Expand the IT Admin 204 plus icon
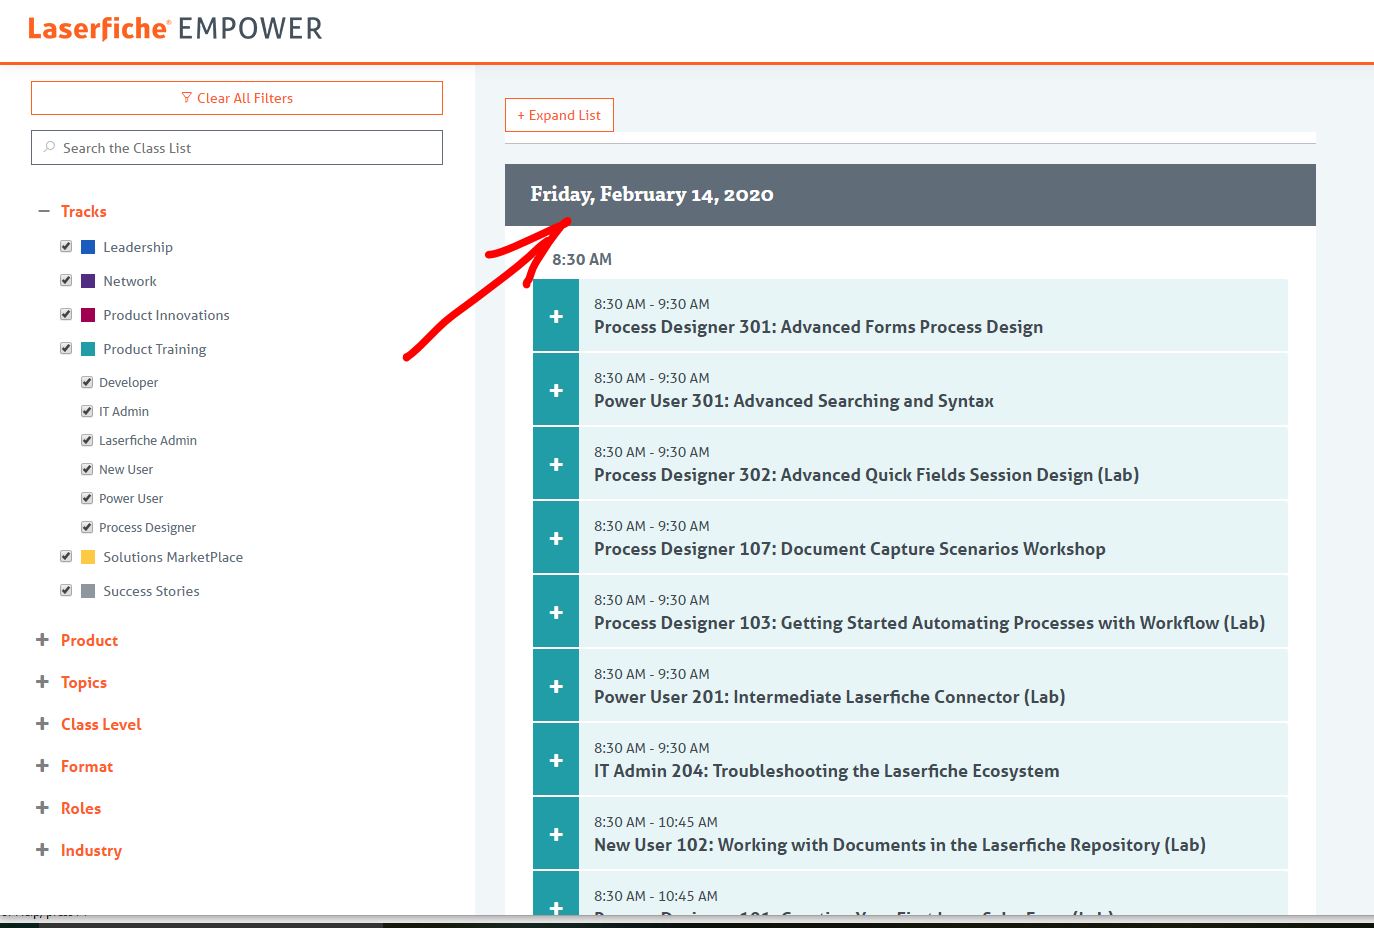Viewport: 1374px width, 928px height. (556, 760)
